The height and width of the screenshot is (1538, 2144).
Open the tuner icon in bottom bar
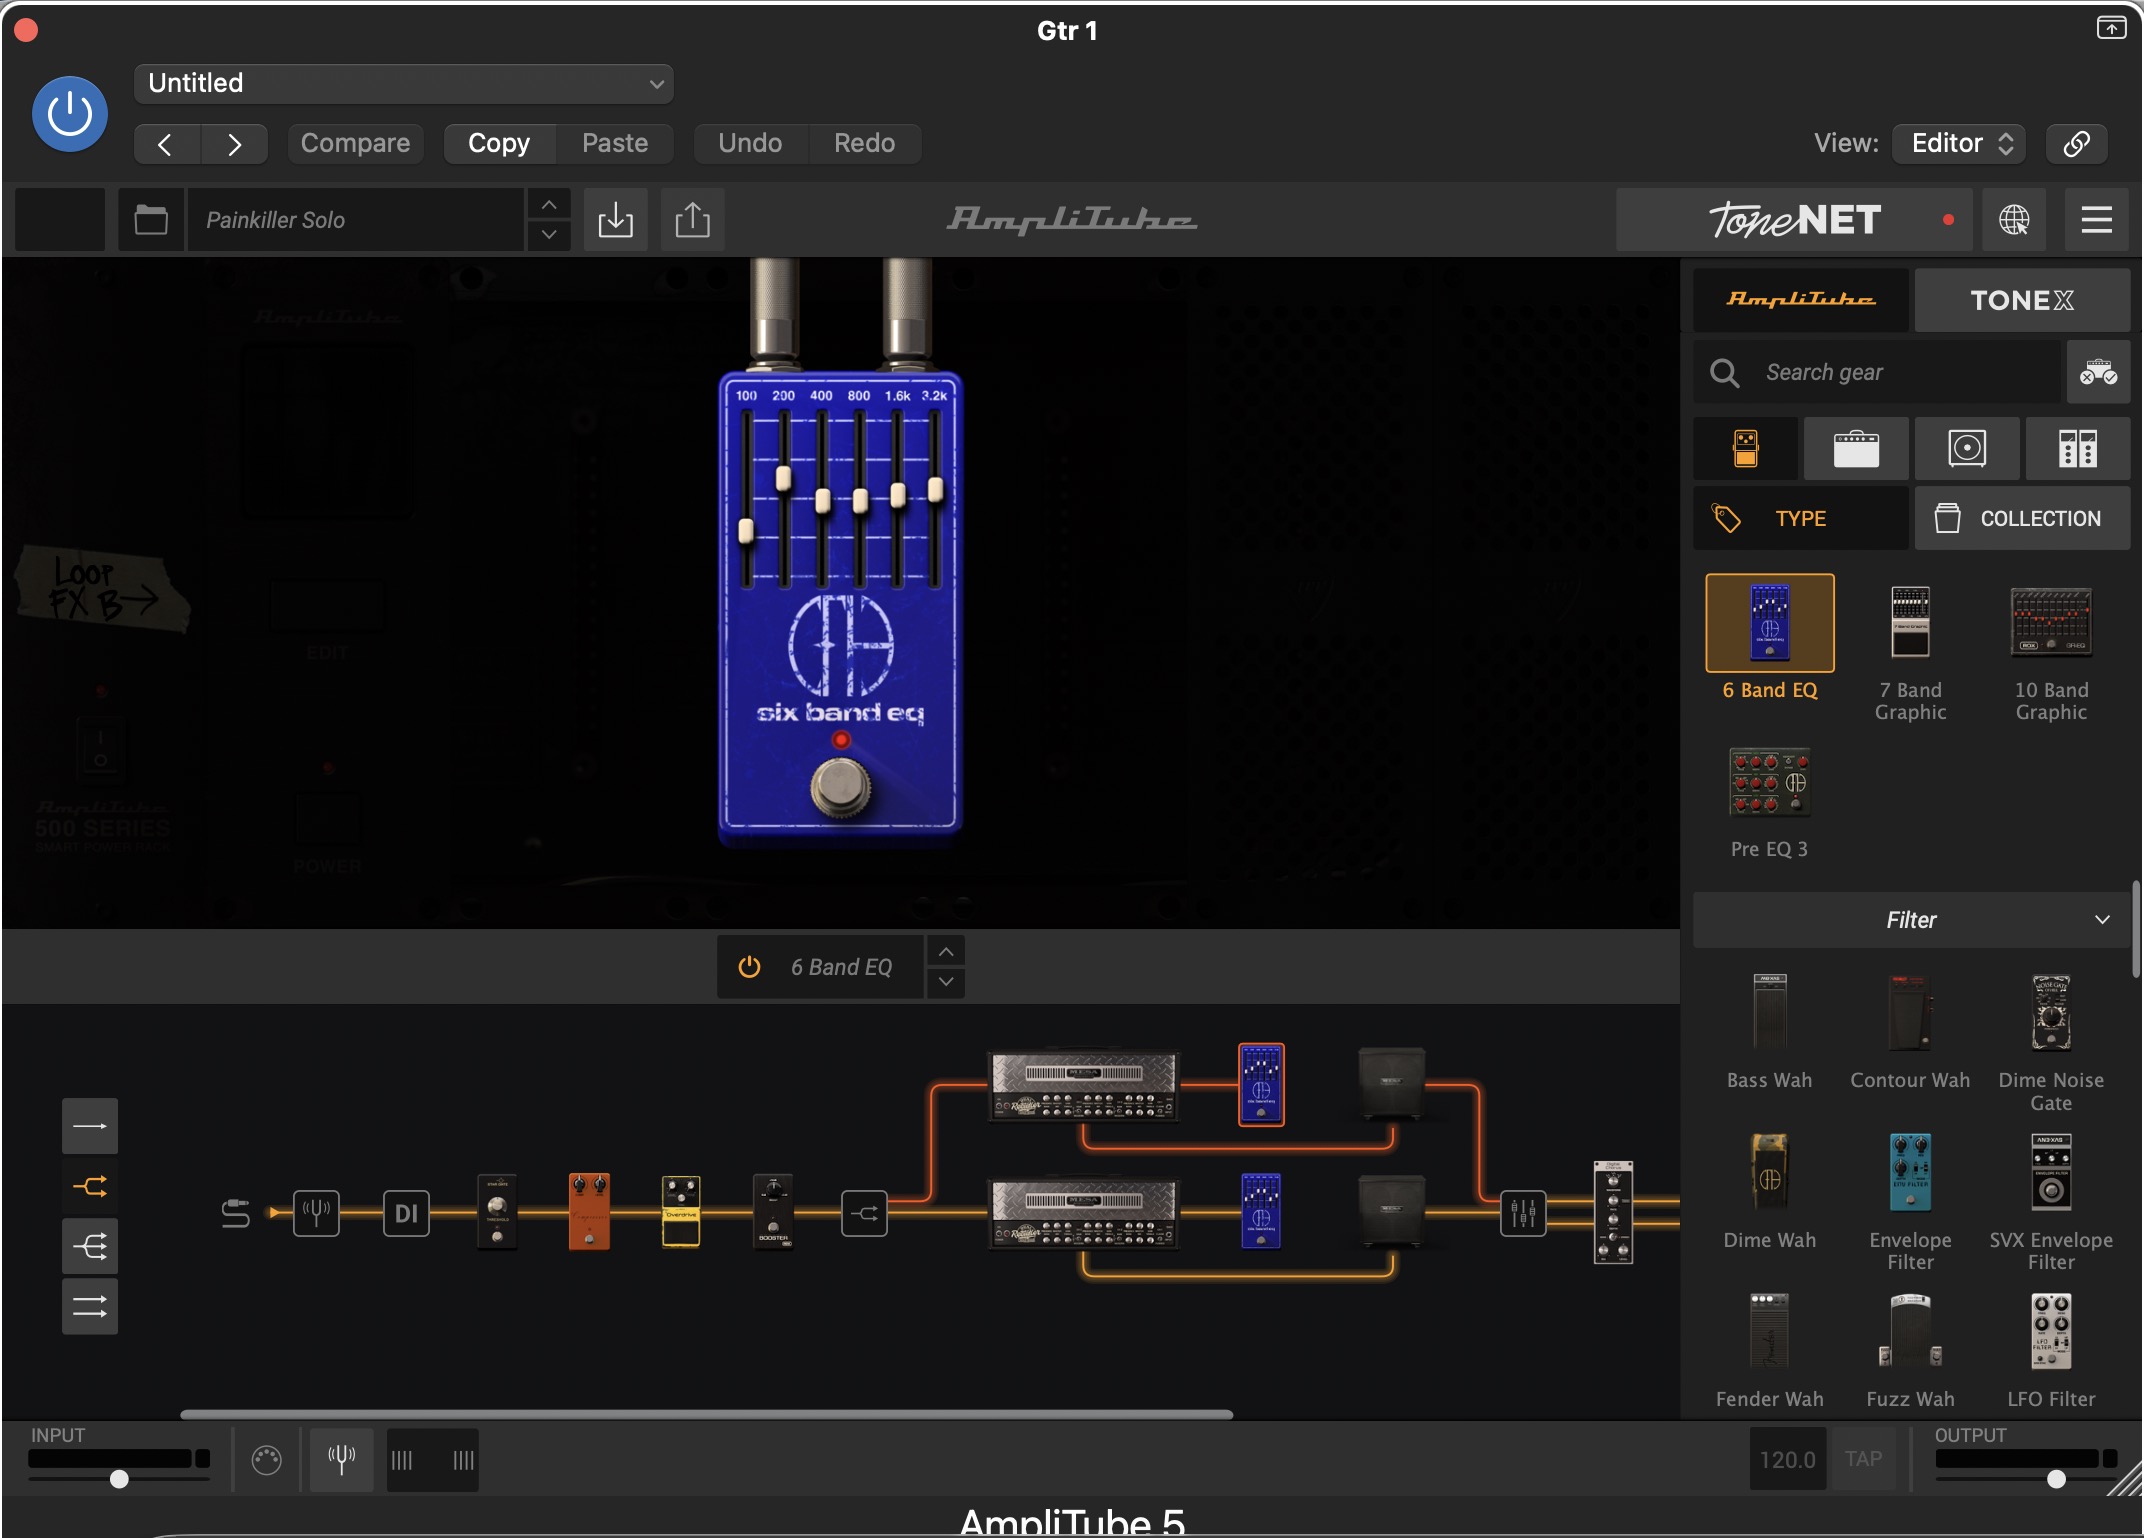pyautogui.click(x=341, y=1460)
